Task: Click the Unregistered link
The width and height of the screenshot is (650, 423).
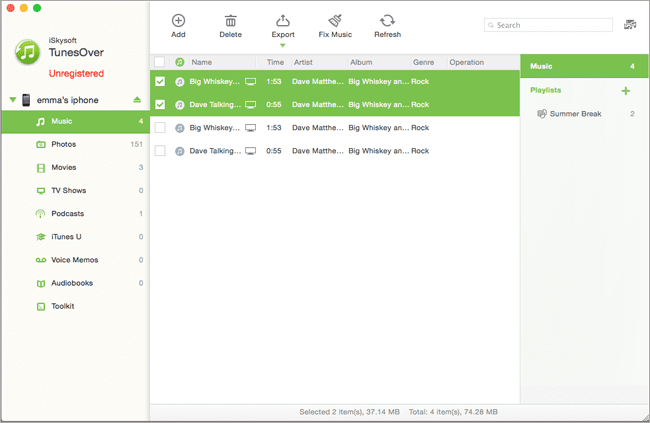Action: [x=76, y=73]
